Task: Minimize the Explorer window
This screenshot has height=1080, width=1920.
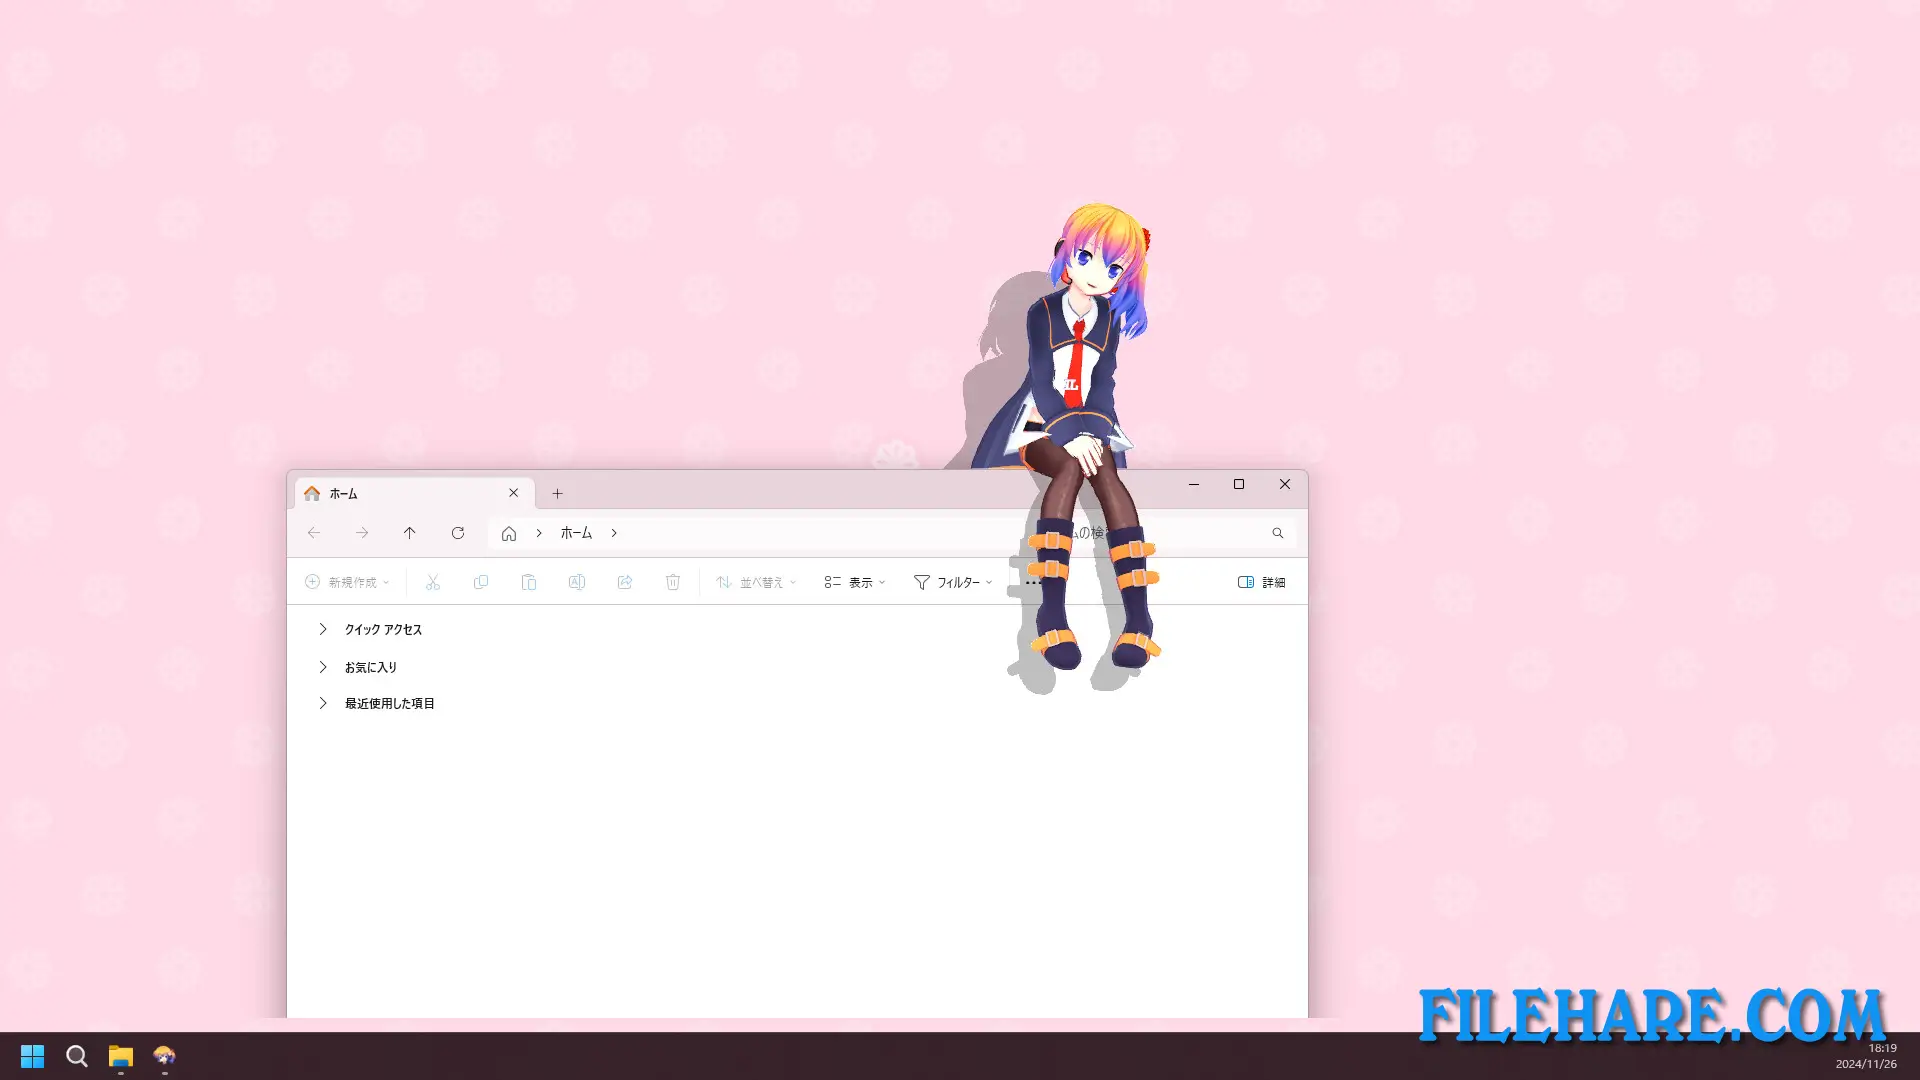Action: click(x=1193, y=484)
